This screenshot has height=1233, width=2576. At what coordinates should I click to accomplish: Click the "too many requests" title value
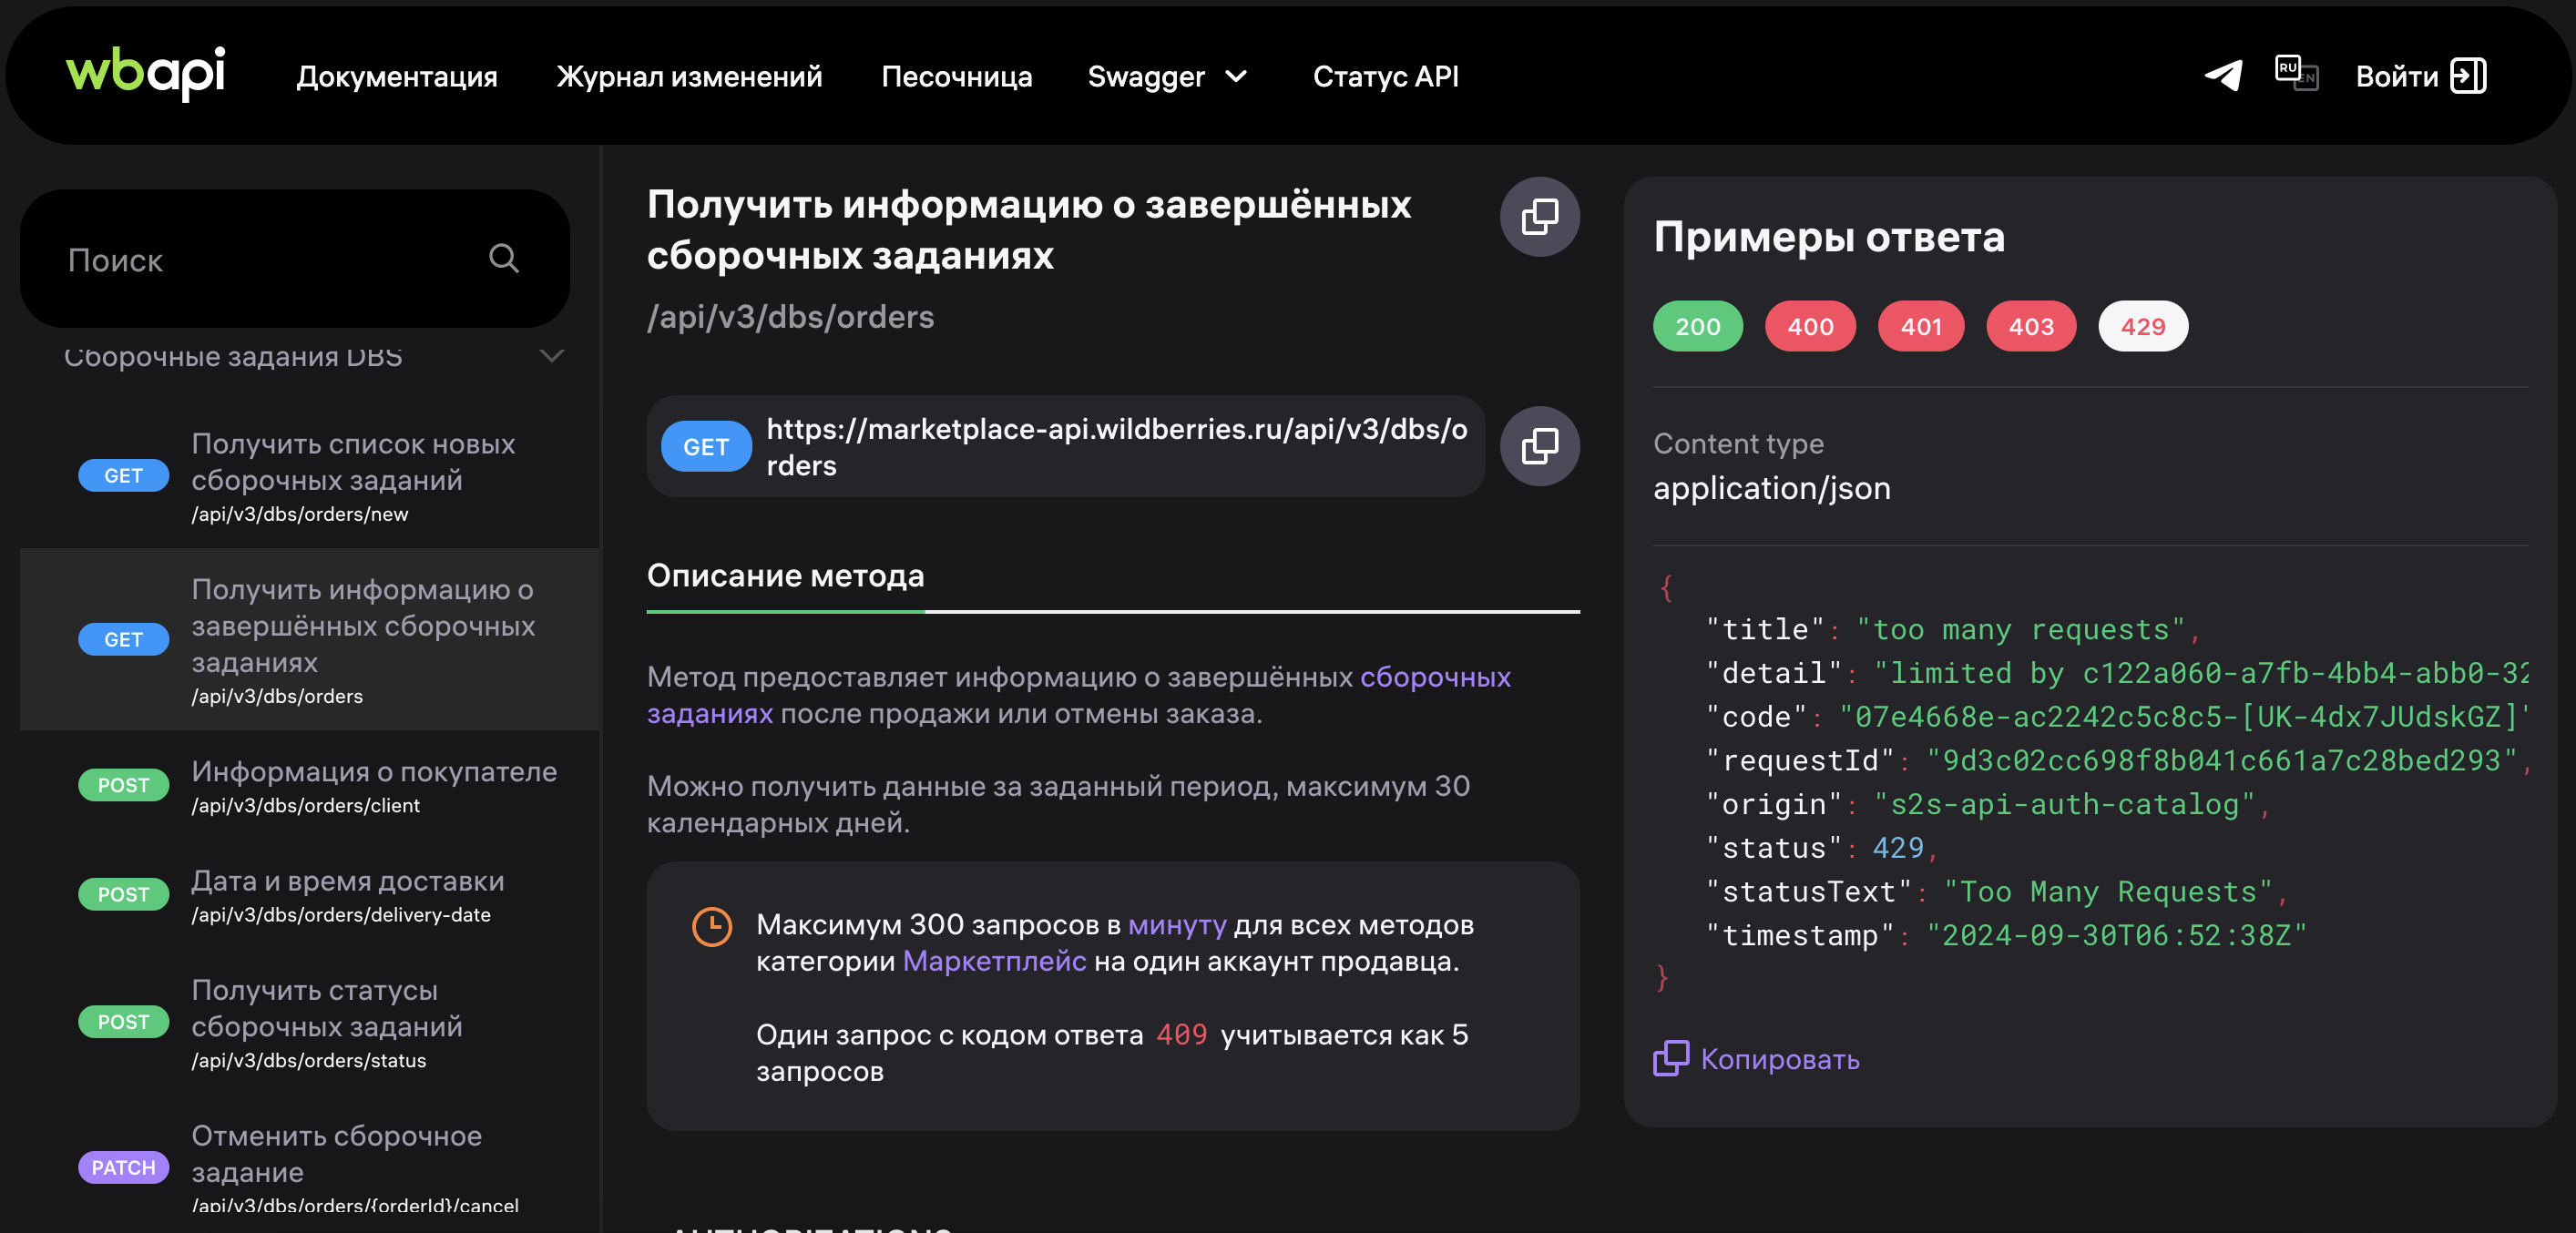(2020, 630)
